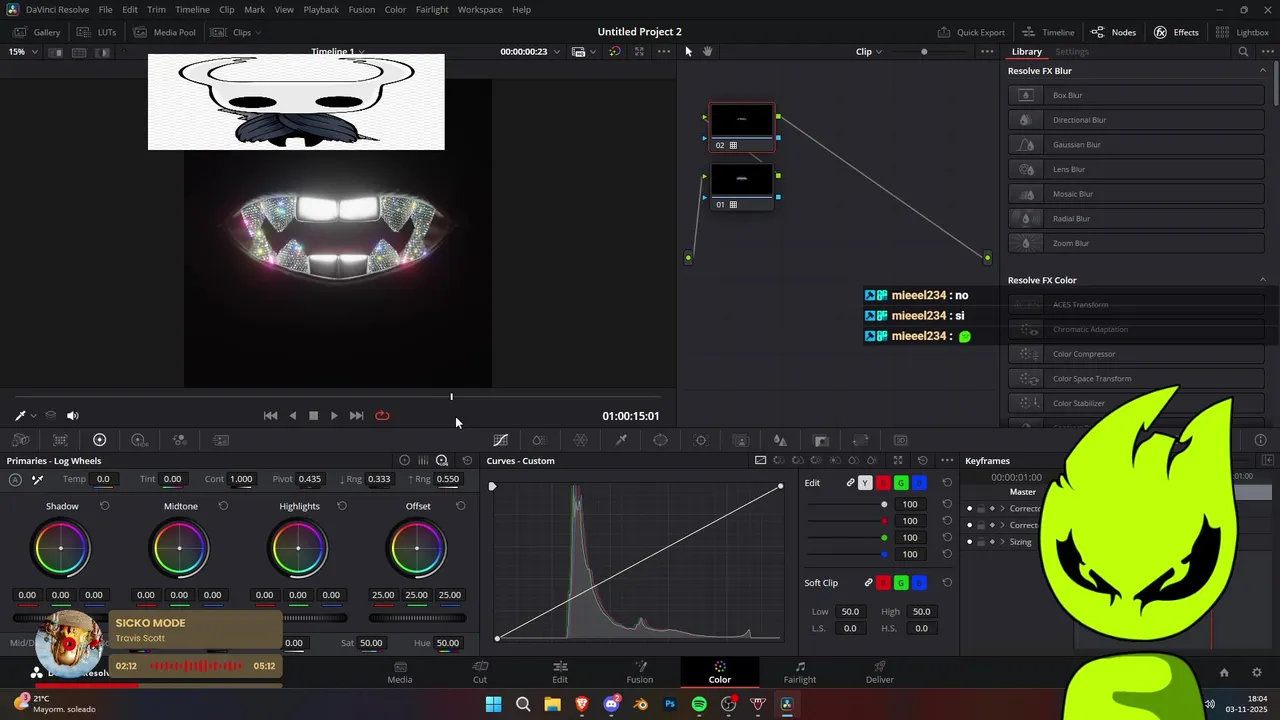
Task: Open the LUTs panel button
Action: point(97,32)
